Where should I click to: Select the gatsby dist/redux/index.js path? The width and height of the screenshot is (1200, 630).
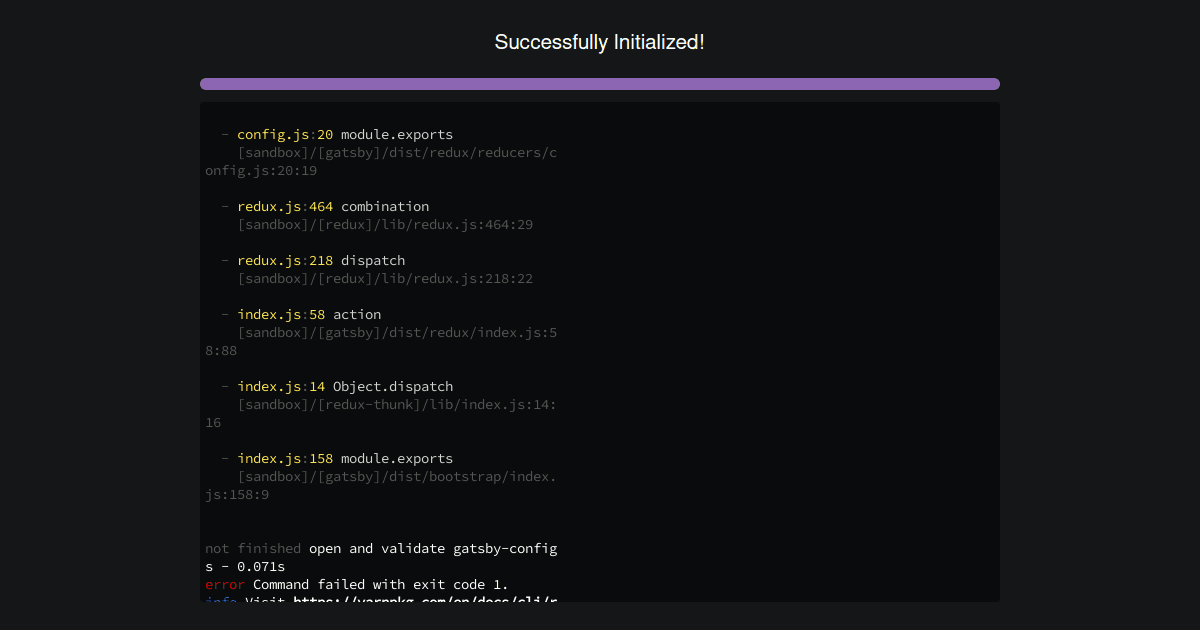point(396,332)
